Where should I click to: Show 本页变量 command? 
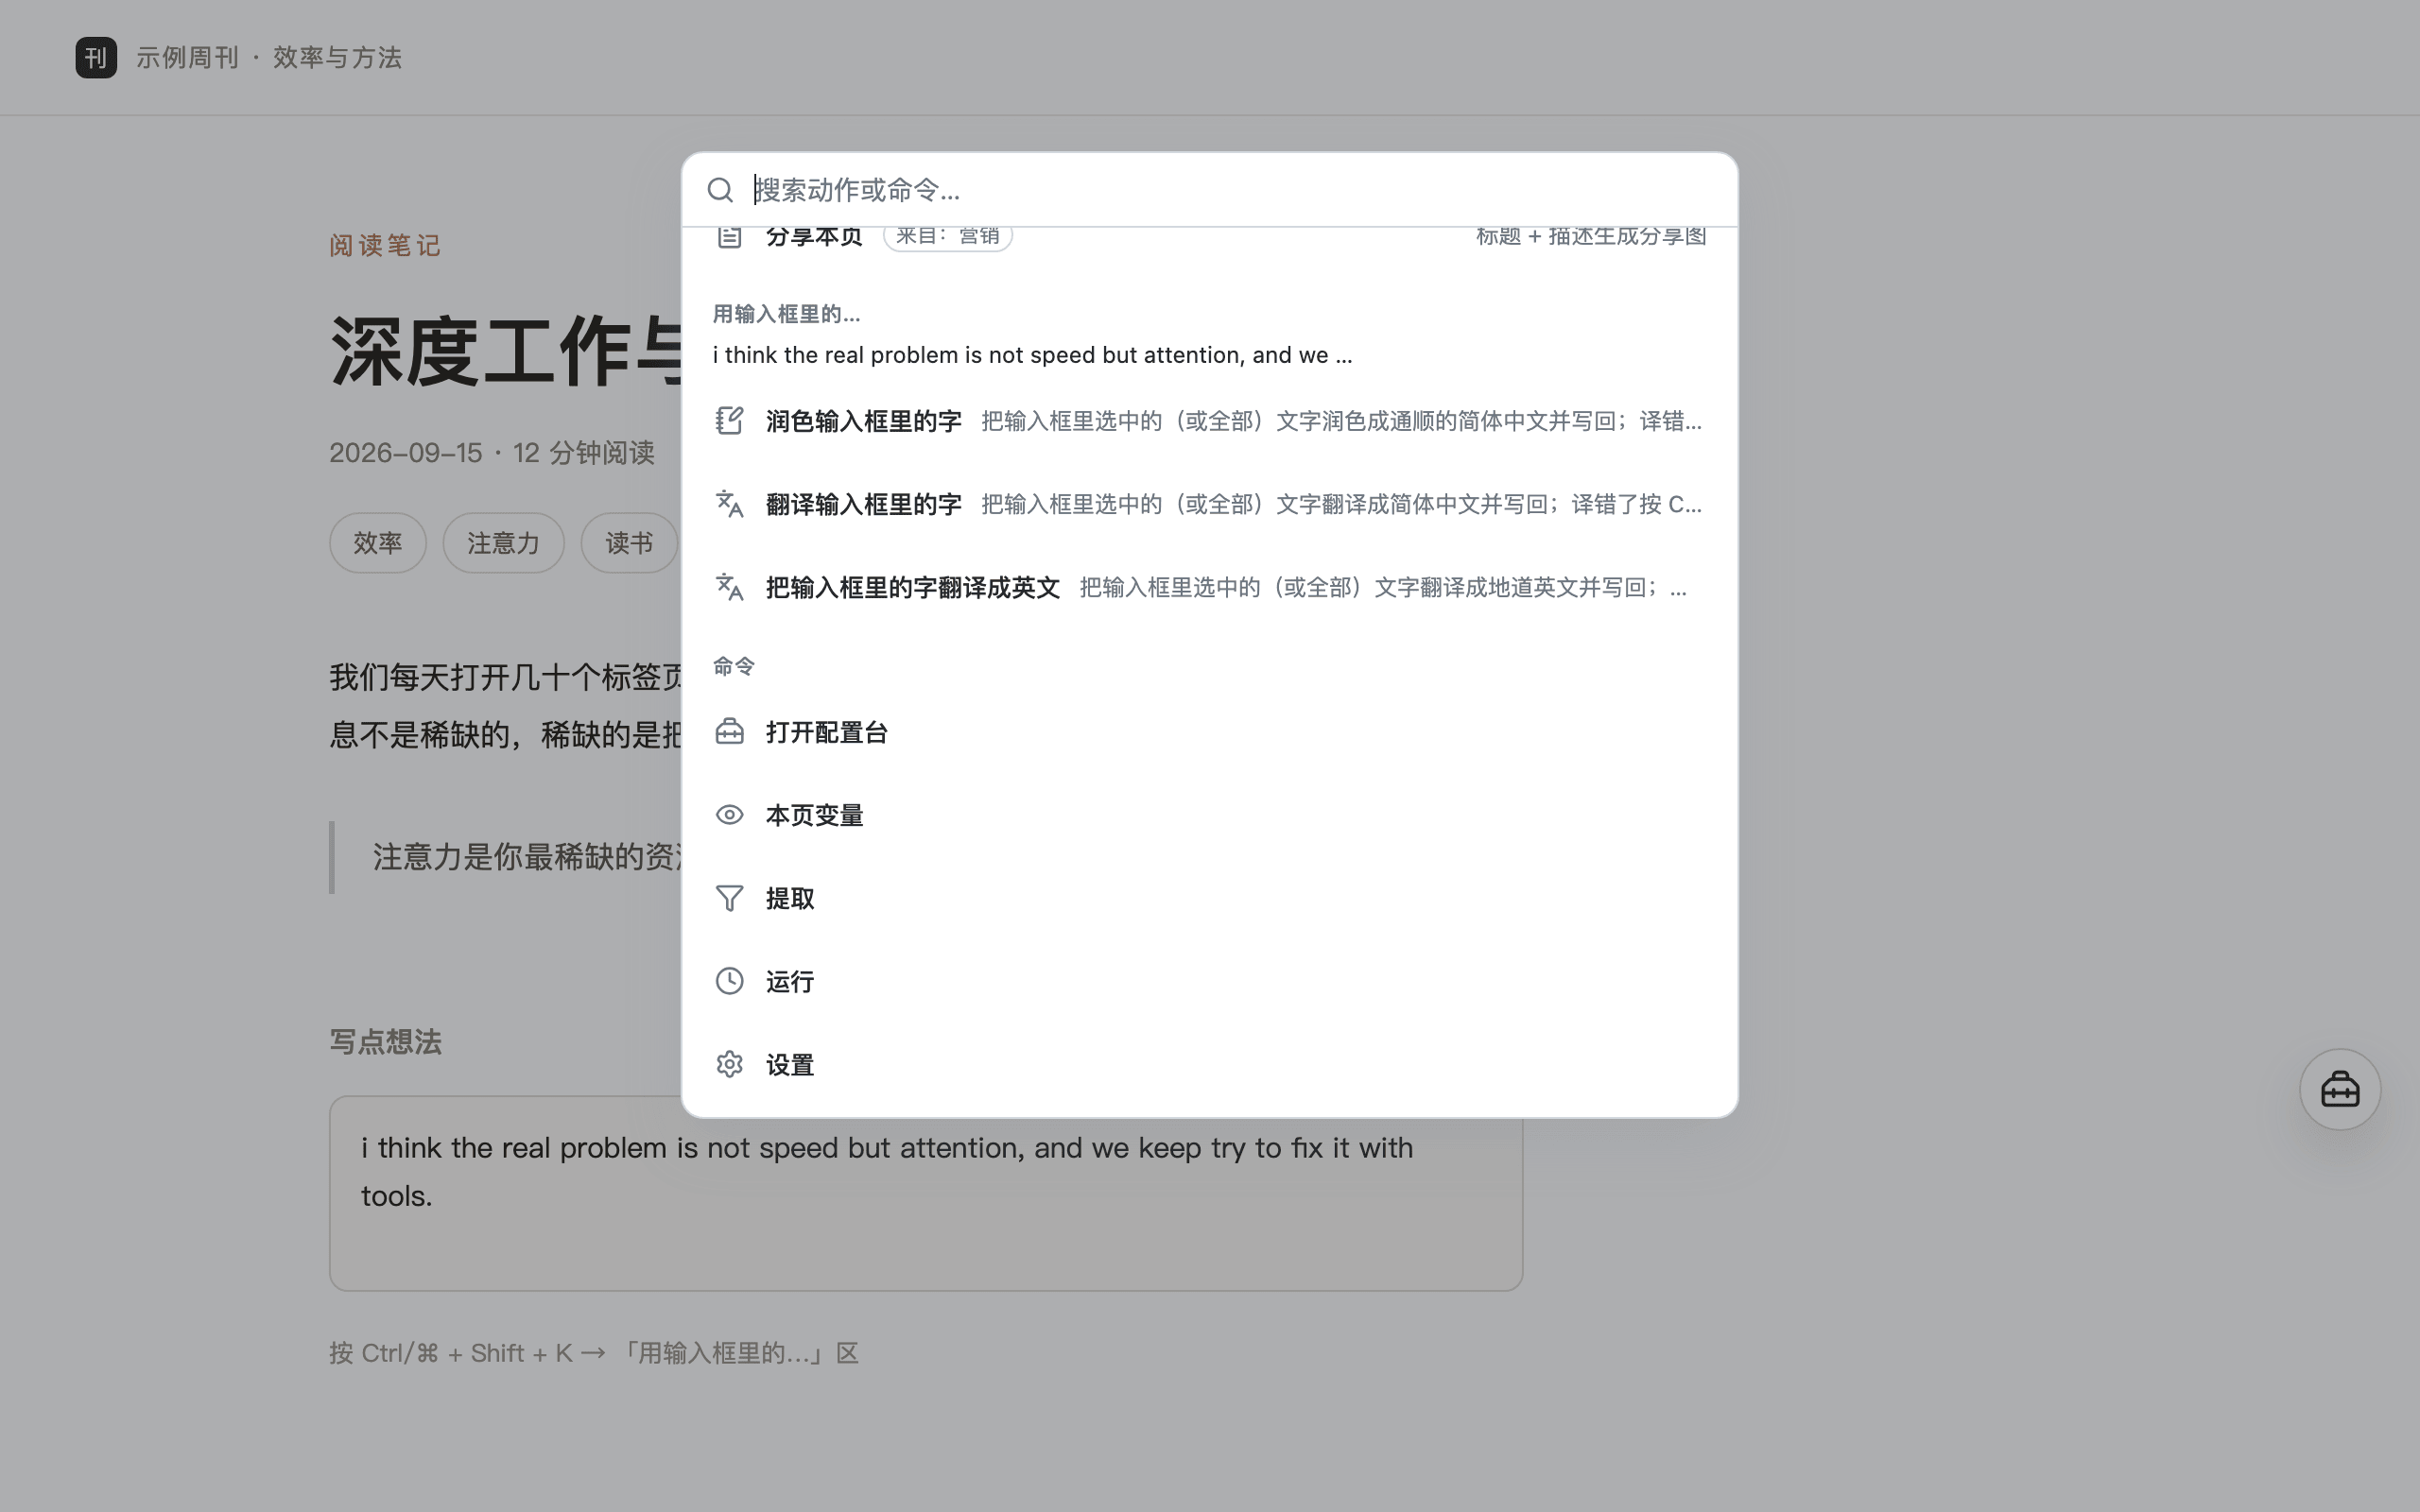point(1209,815)
